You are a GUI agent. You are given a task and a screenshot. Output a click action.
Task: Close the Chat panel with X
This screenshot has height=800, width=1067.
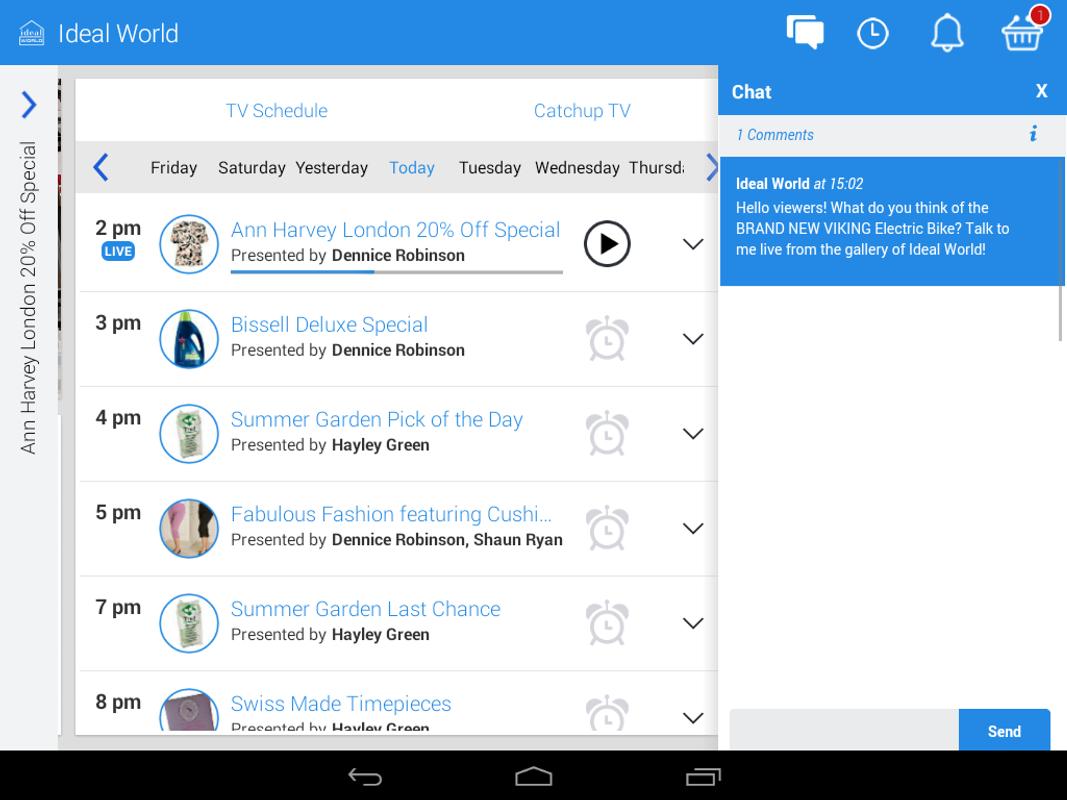(x=1041, y=91)
